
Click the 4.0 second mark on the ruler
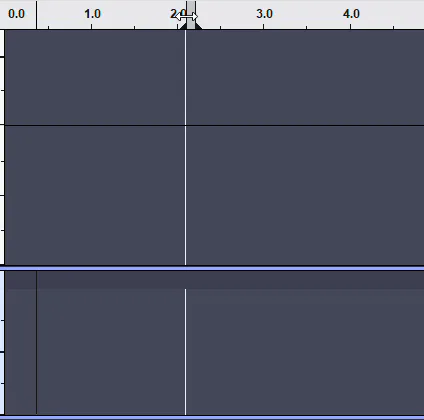coord(351,14)
